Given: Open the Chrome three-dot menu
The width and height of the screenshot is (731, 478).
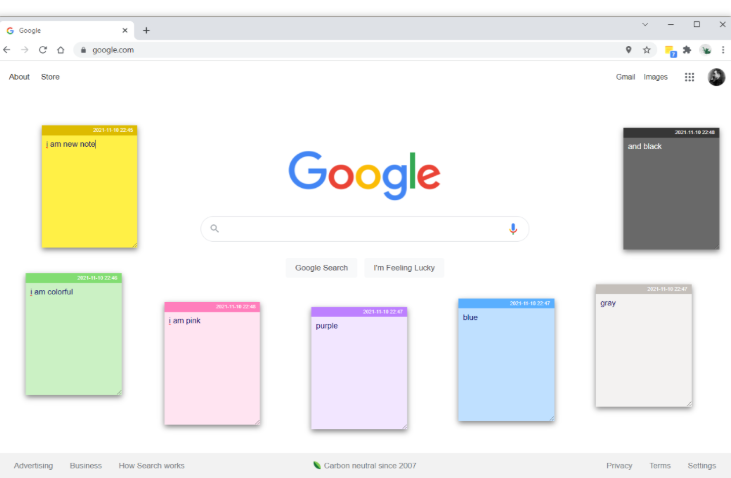Looking at the screenshot, I should (723, 50).
